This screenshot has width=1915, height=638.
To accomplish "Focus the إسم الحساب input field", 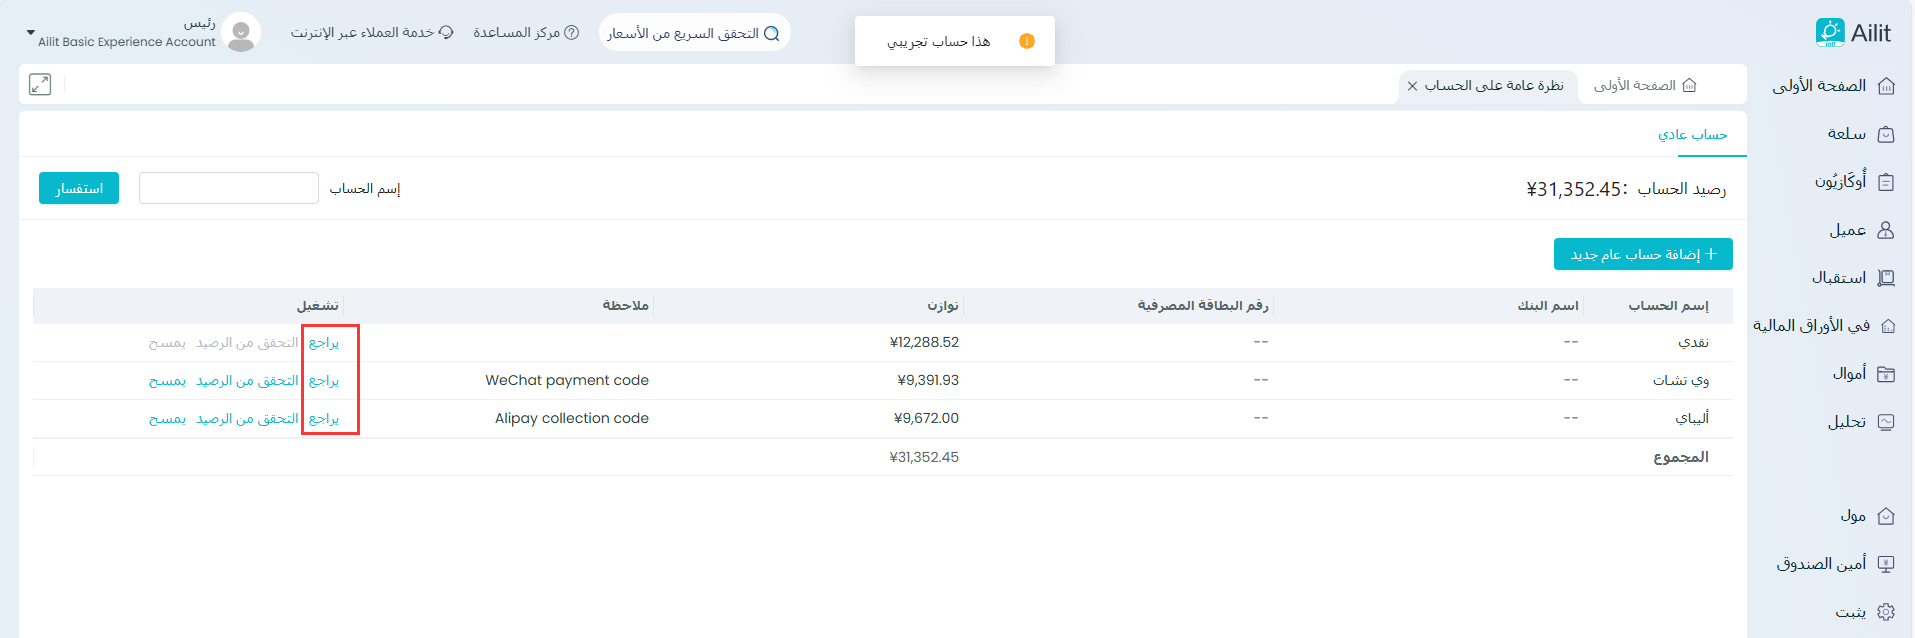I will tap(228, 188).
